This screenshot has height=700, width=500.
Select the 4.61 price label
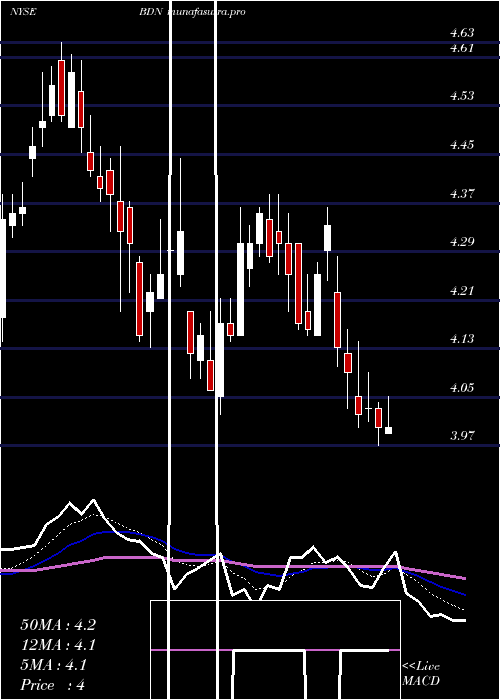[x=462, y=48]
